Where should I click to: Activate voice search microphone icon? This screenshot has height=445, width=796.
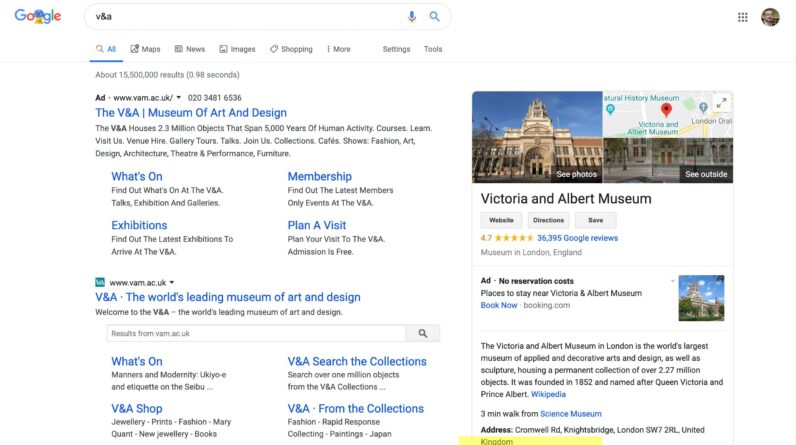412,16
